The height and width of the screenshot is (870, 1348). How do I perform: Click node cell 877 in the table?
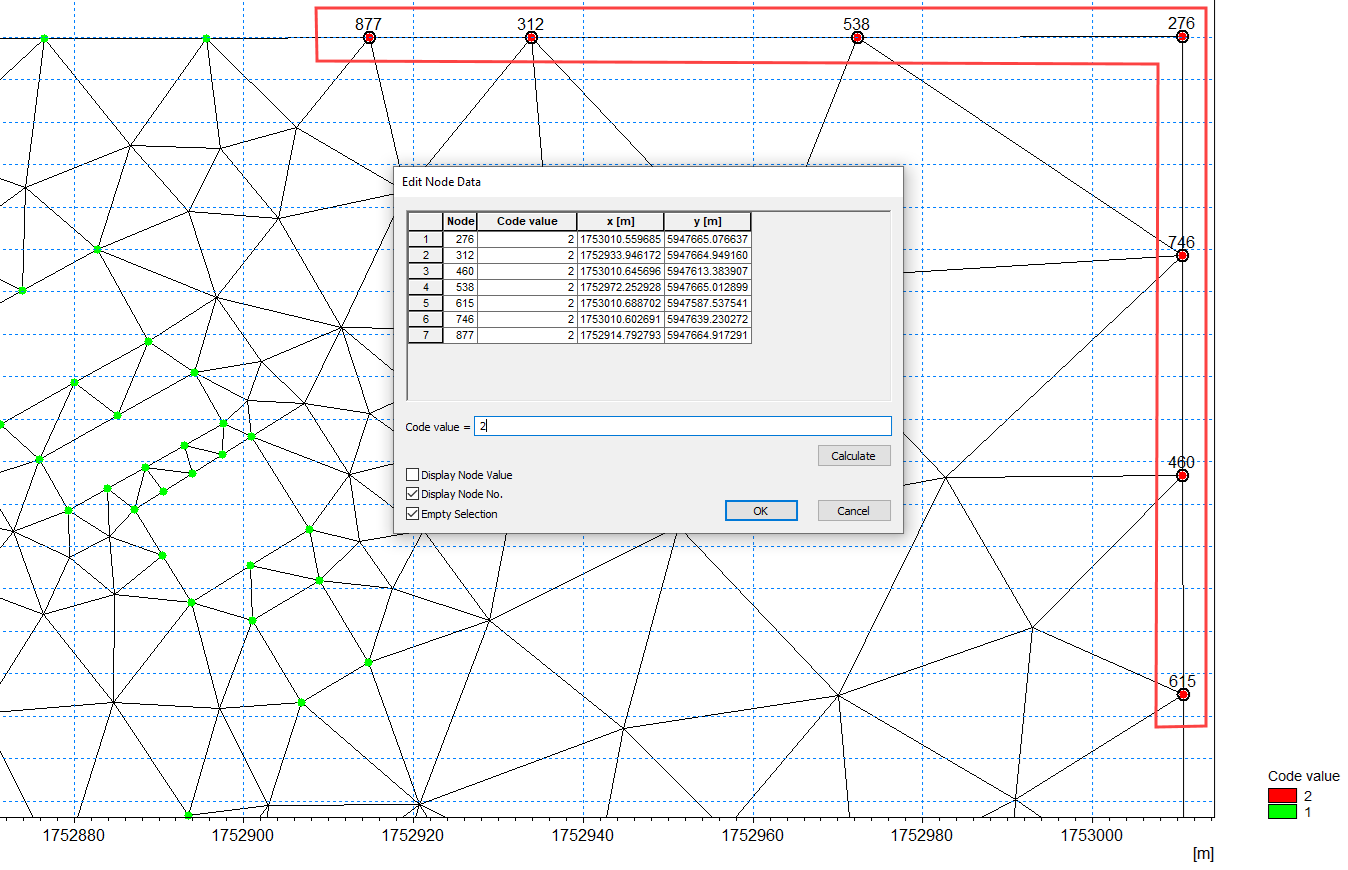point(460,336)
